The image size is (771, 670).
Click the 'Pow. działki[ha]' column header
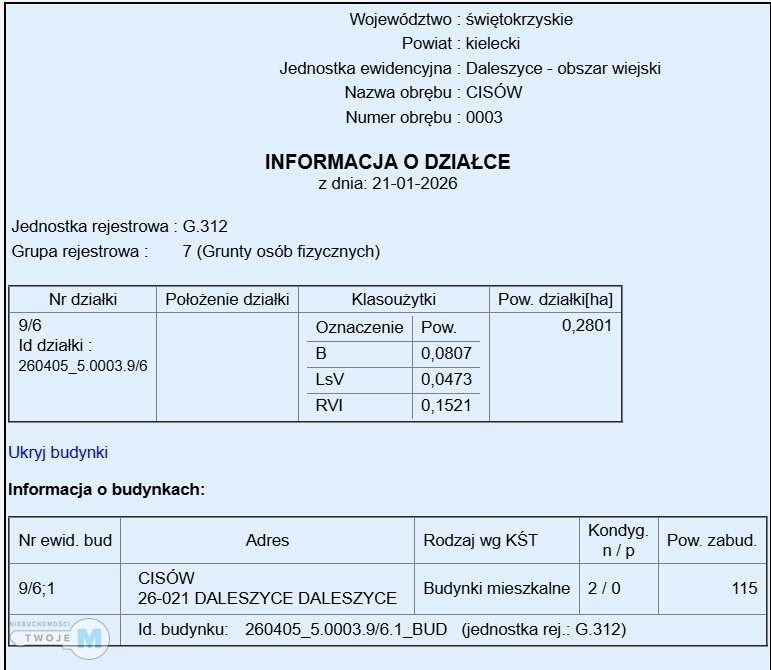pyautogui.click(x=555, y=300)
